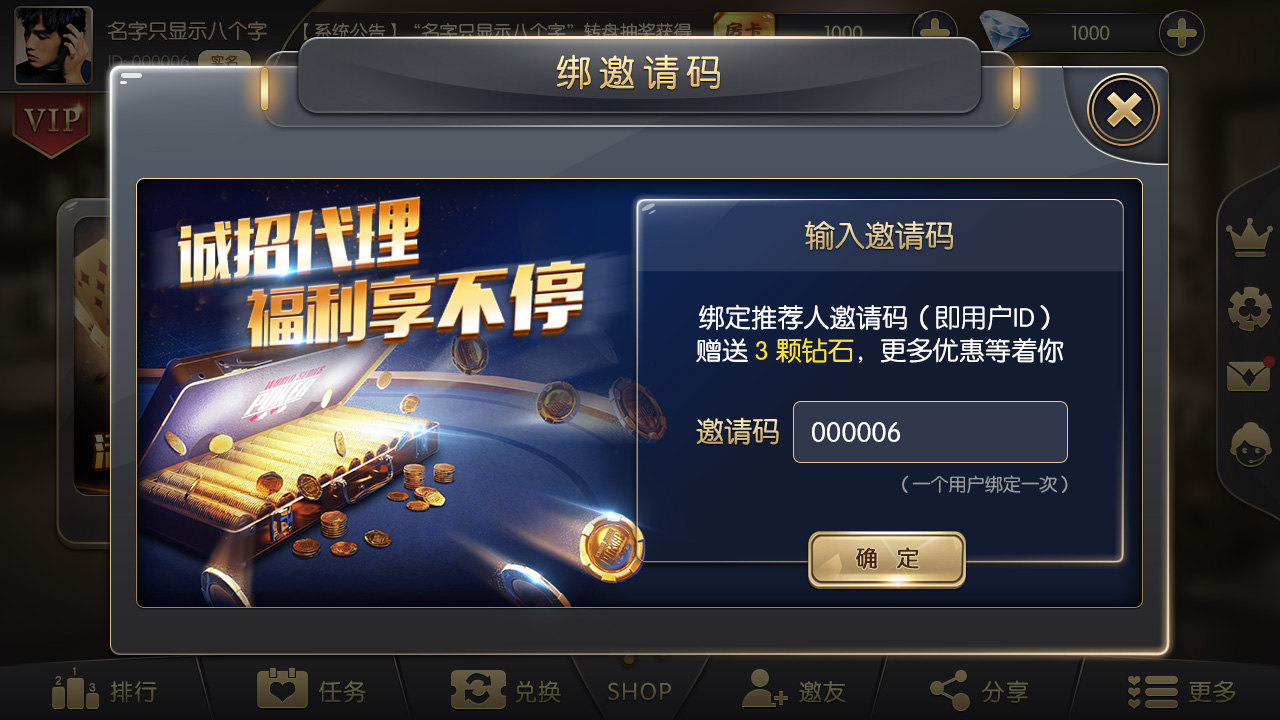Open the 兑换 exchange tab
Image resolution: width=1280 pixels, height=720 pixels.
tap(506, 690)
